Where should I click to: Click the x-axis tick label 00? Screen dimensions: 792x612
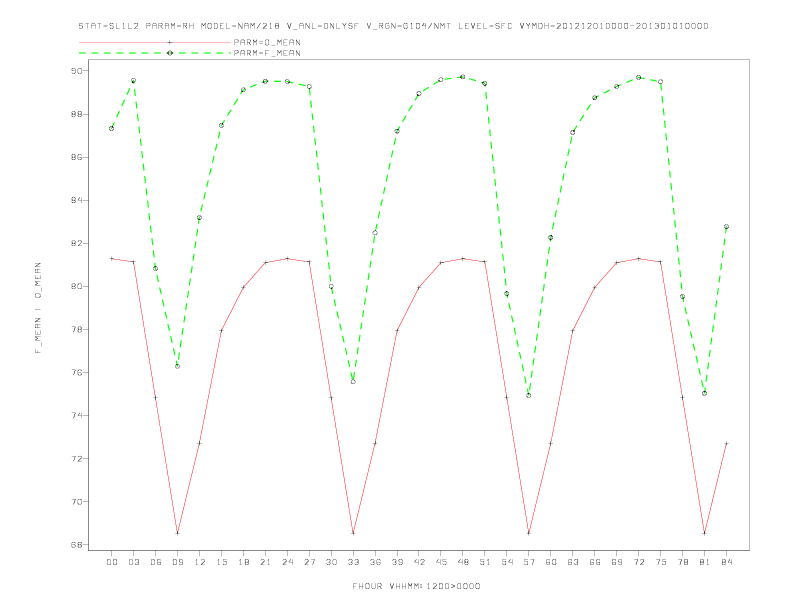112,562
